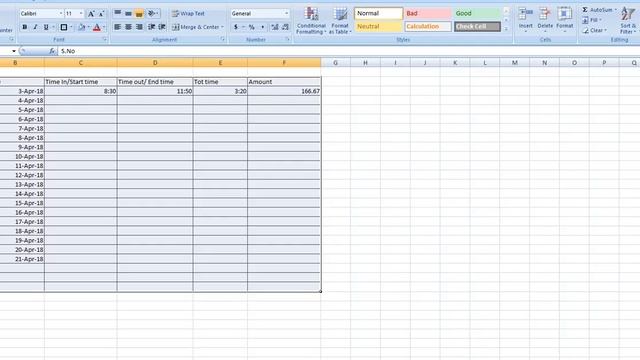This screenshot has width=640, height=360.
Task: Click the Decrease Indent icon
Action: coord(151,27)
